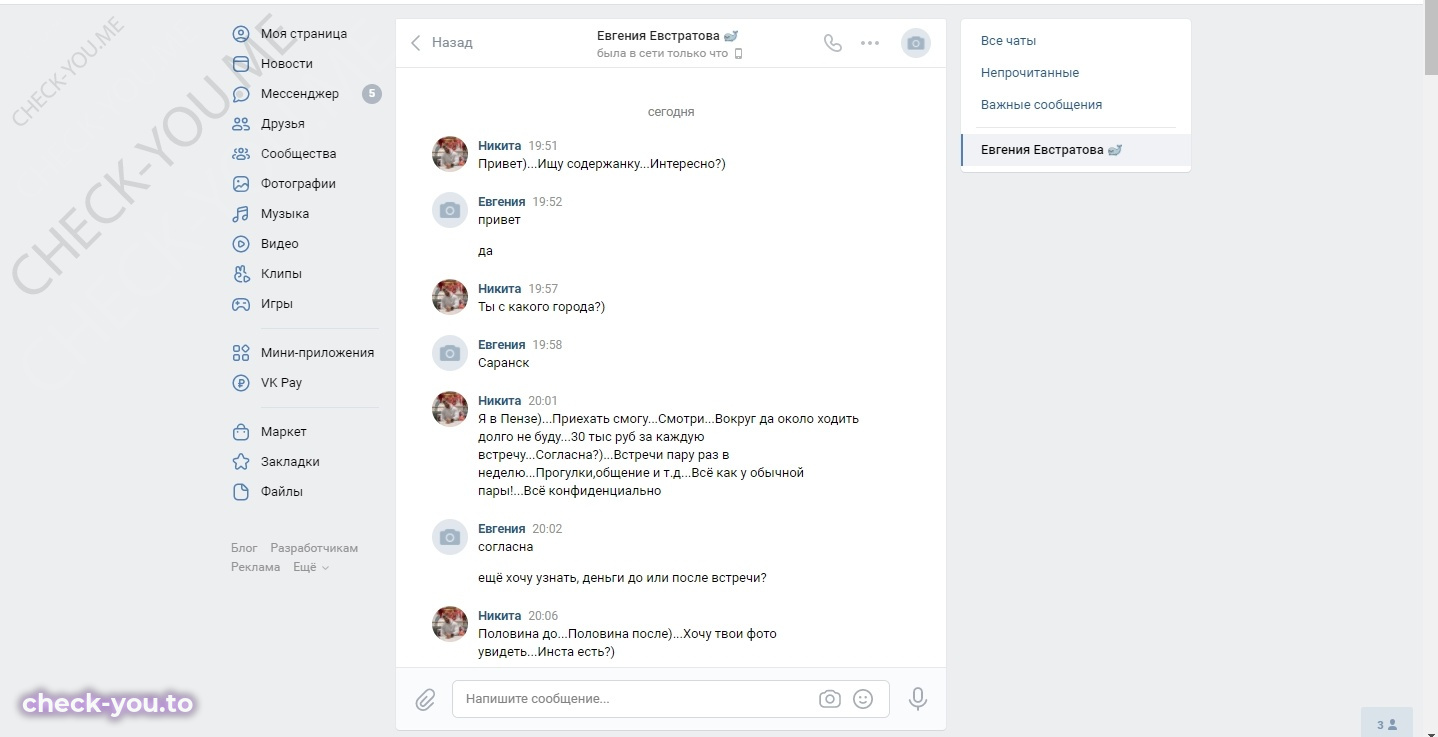The width and height of the screenshot is (1438, 737).
Task: Go back with the Назад button
Action: coord(442,43)
